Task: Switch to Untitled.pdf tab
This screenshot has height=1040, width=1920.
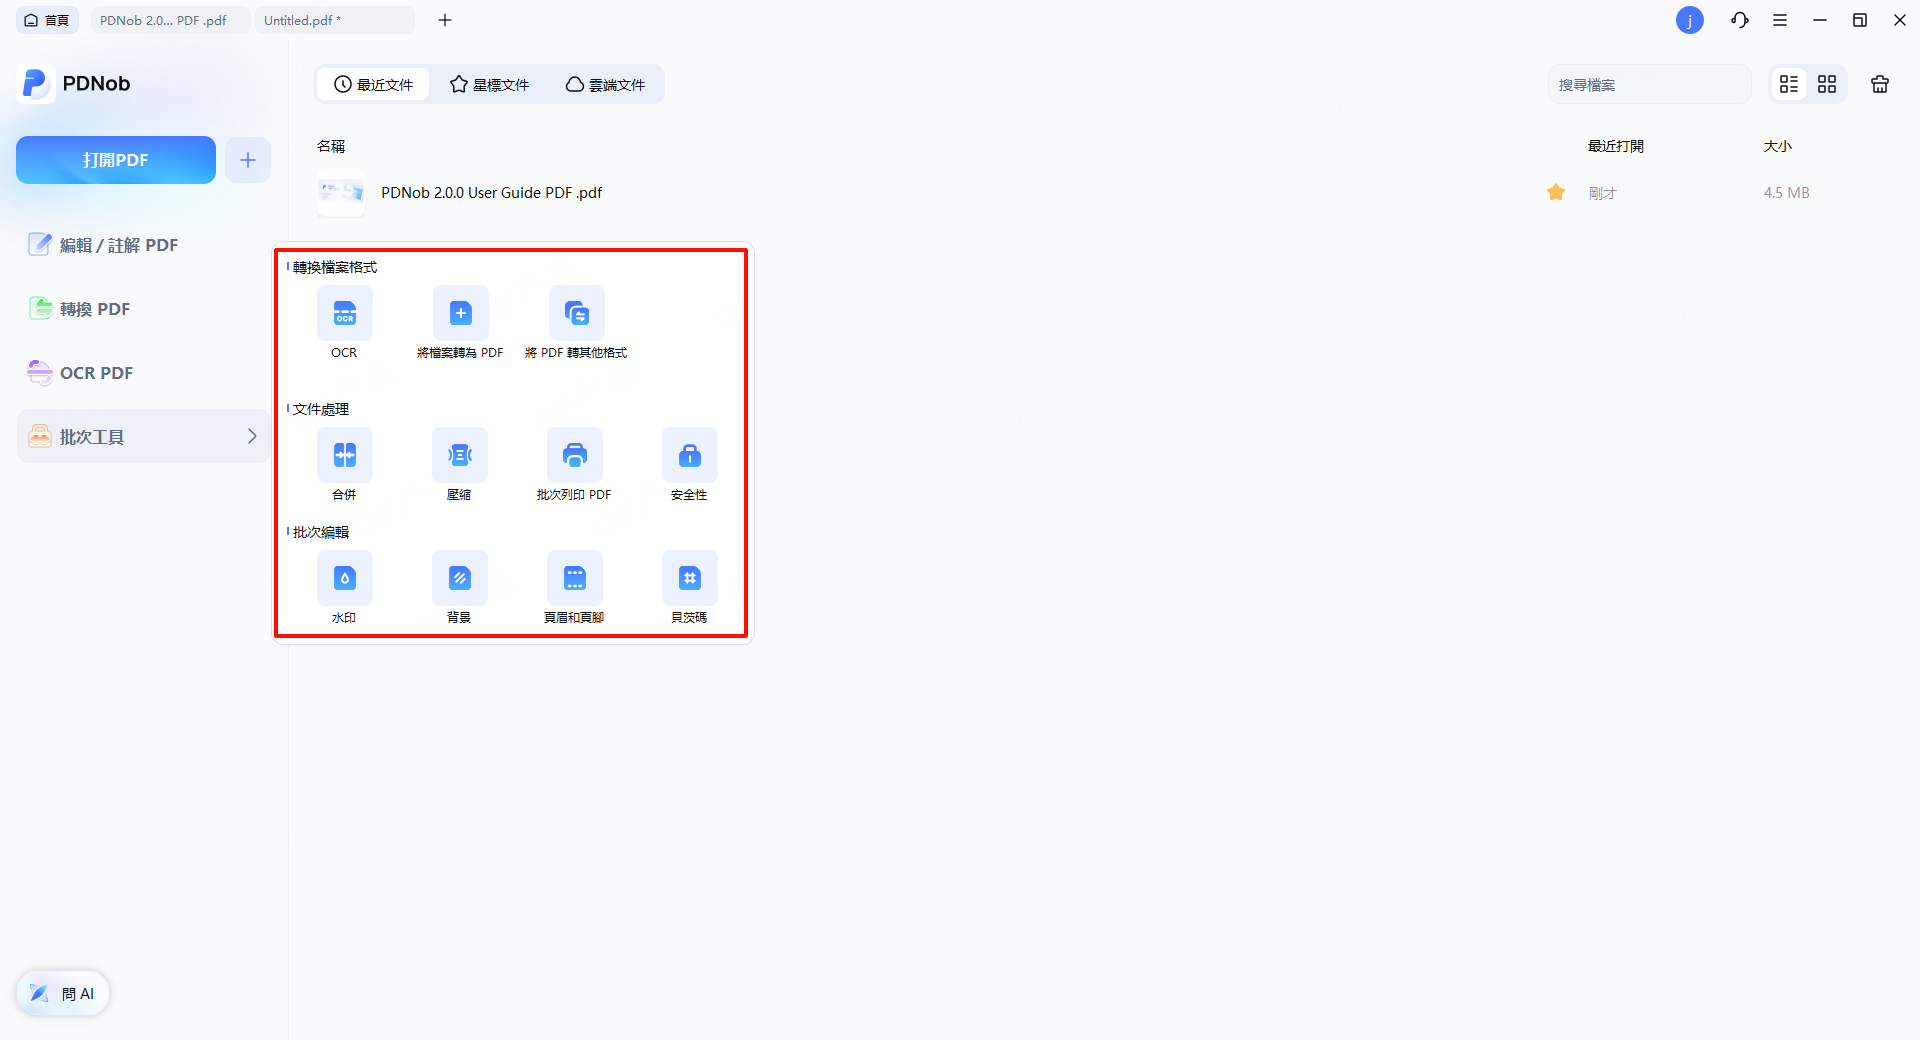Action: (x=334, y=20)
